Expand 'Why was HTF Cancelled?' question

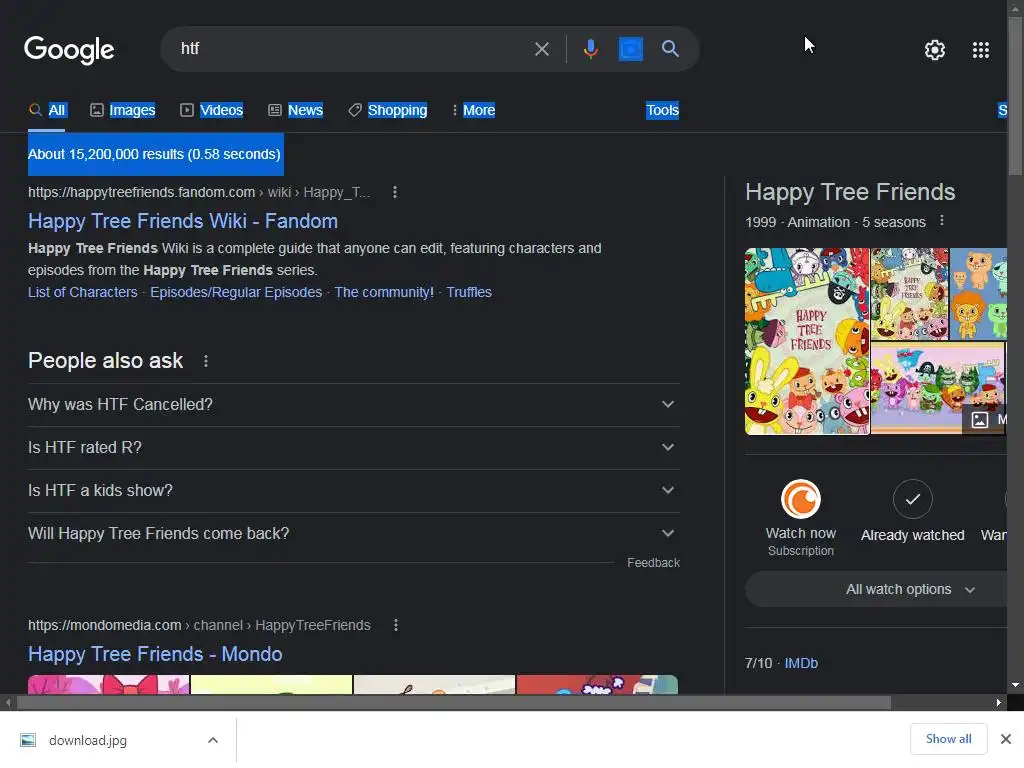pyautogui.click(x=353, y=405)
